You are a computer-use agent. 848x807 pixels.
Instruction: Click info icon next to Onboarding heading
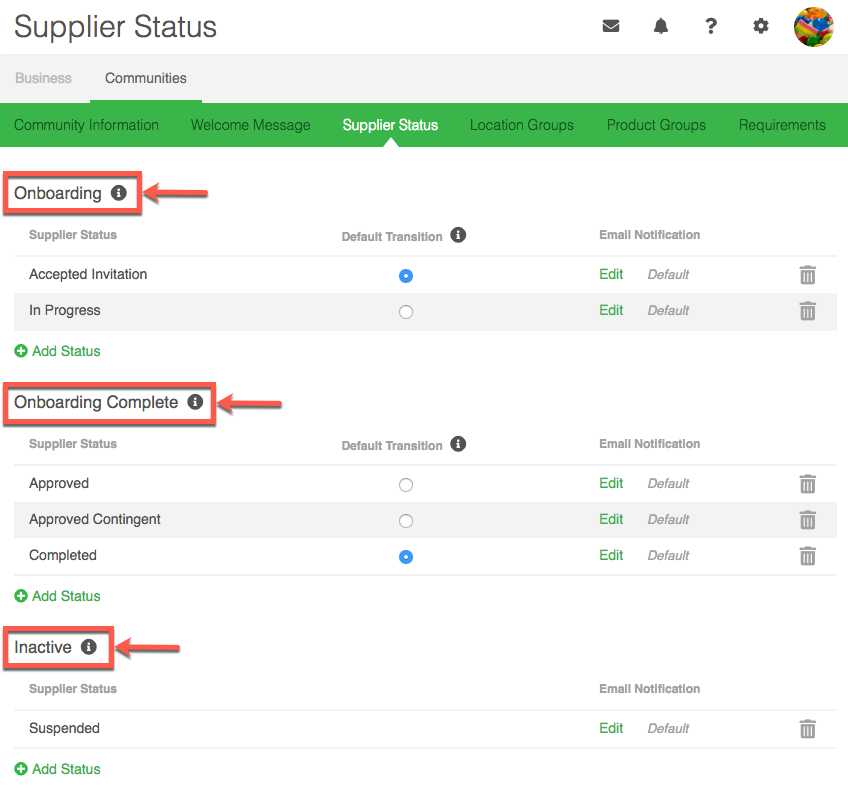119,193
